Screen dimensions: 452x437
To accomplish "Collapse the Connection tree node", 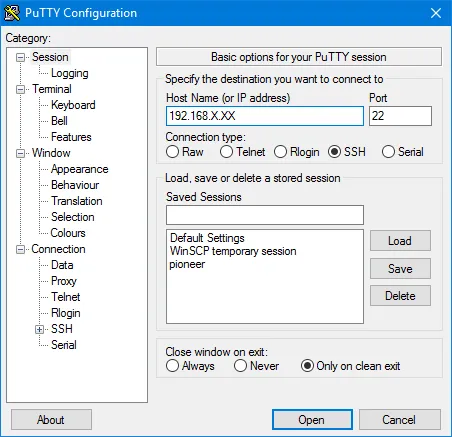I will point(21,249).
